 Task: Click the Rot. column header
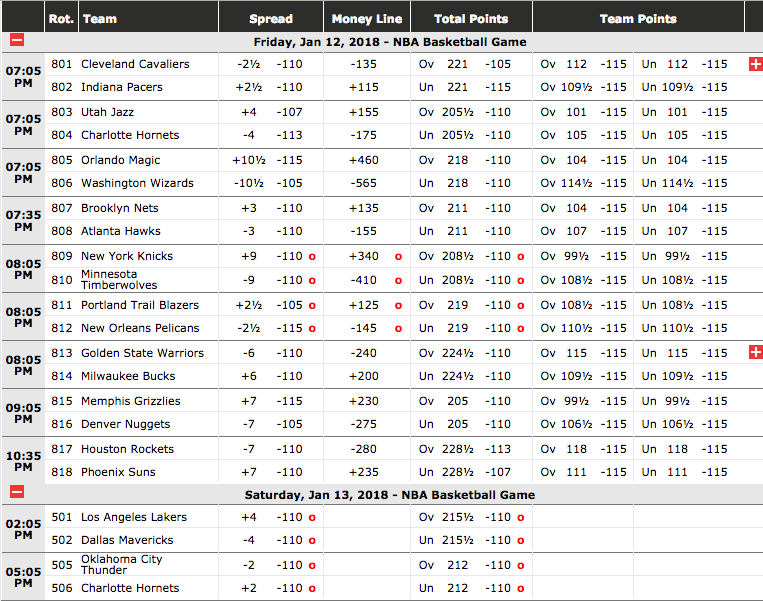click(61, 19)
